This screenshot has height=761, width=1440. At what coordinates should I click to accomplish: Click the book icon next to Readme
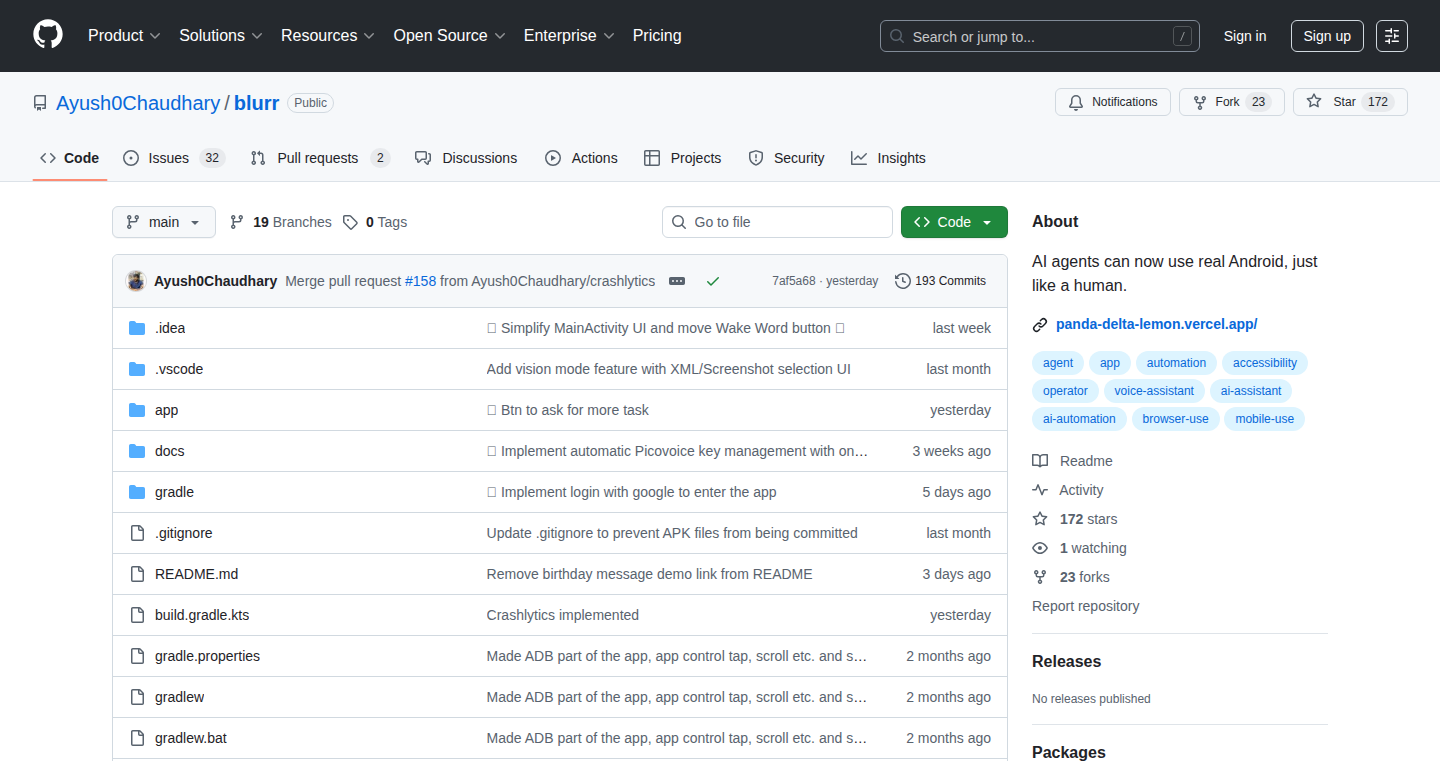pos(1040,461)
